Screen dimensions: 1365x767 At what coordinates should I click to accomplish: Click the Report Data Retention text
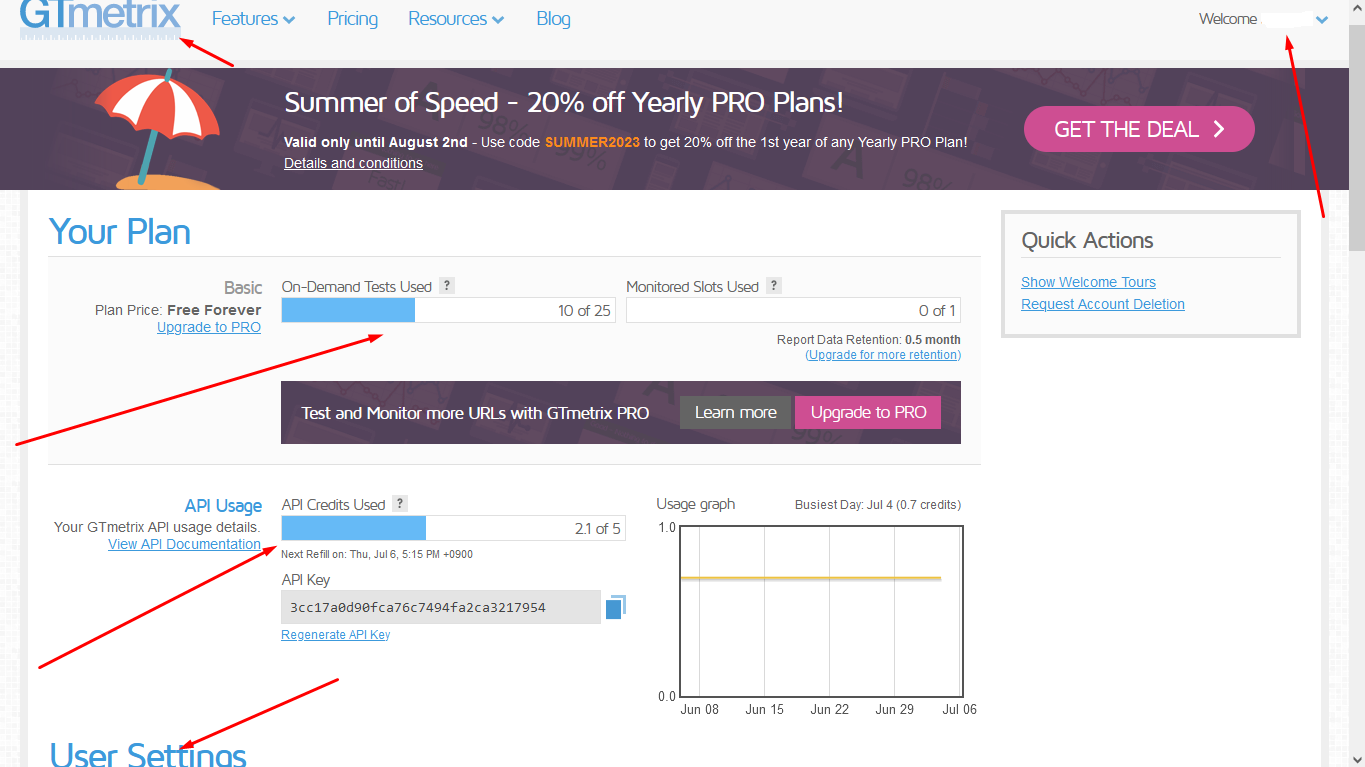tap(869, 340)
